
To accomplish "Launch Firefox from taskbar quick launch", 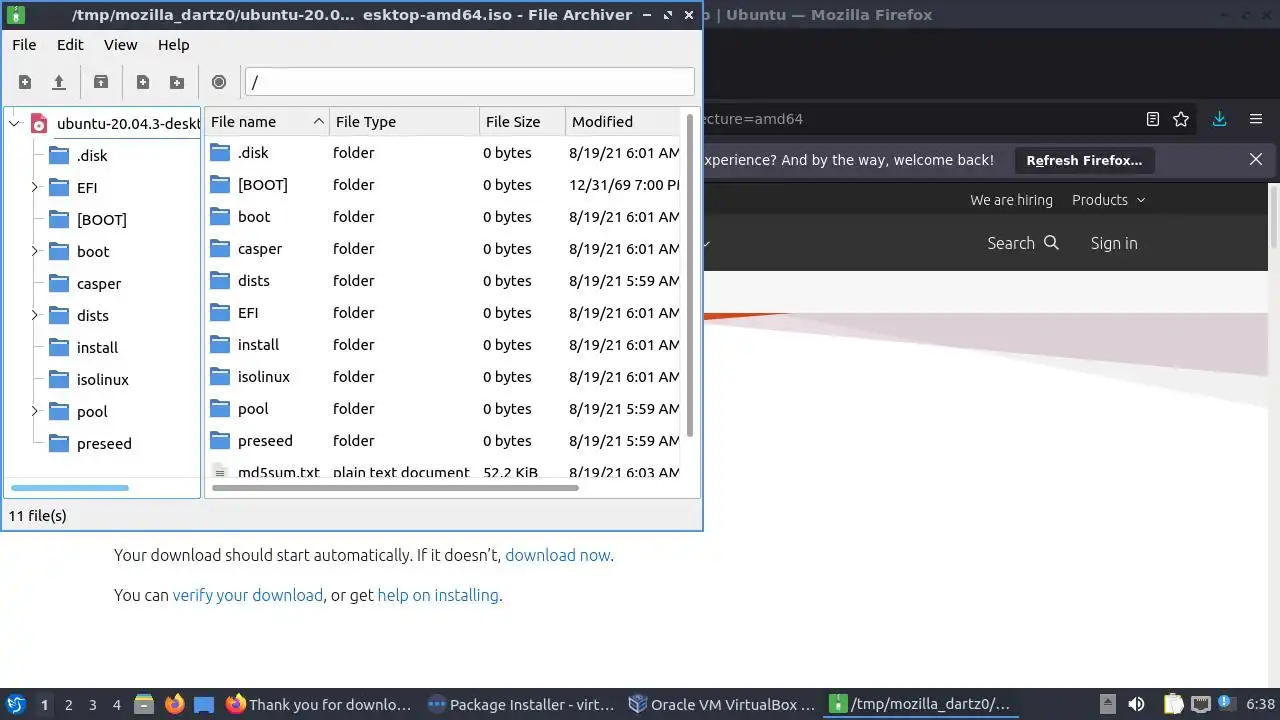I will coord(174,704).
